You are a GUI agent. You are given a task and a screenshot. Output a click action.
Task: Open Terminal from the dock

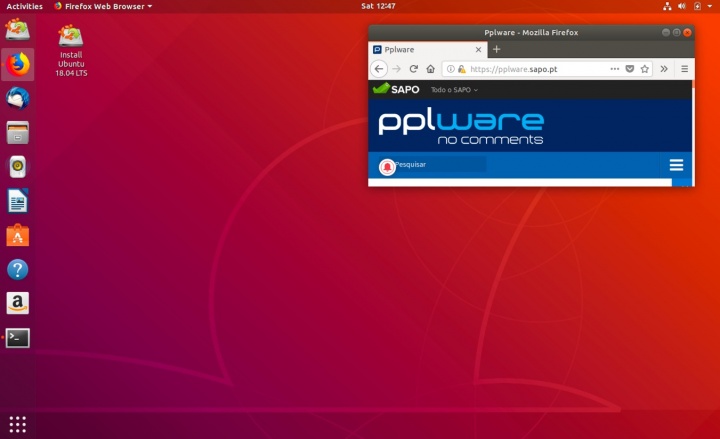point(17,337)
